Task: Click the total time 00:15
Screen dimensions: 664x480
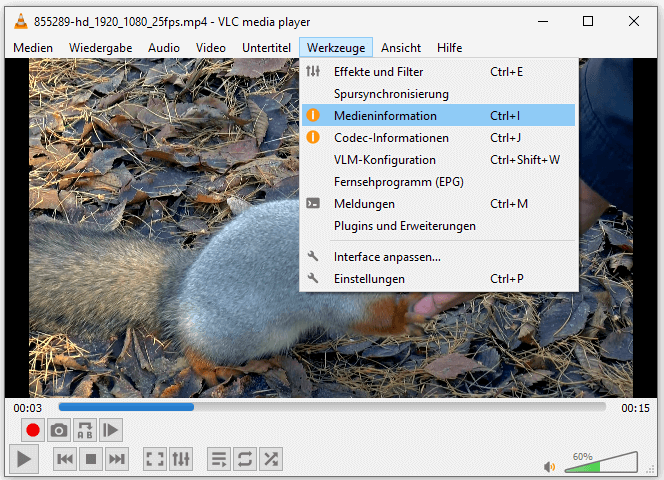Action: tap(635, 408)
